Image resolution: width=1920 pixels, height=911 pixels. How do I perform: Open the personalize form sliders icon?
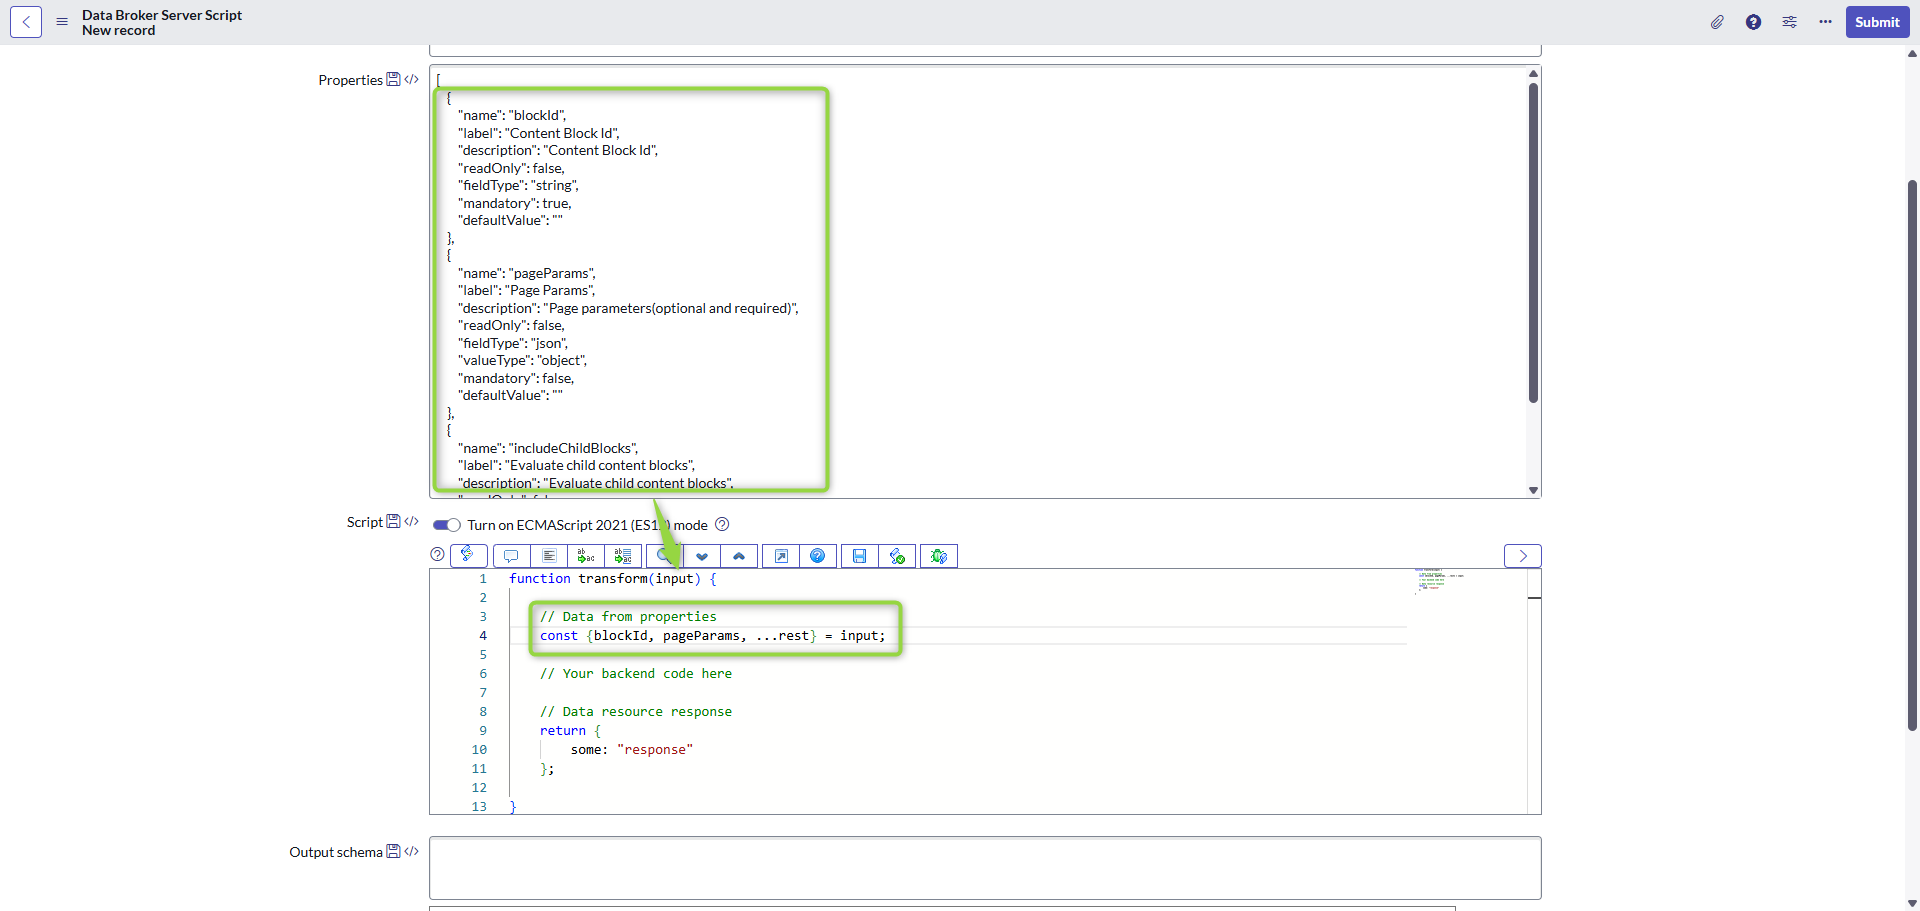pyautogui.click(x=1789, y=22)
